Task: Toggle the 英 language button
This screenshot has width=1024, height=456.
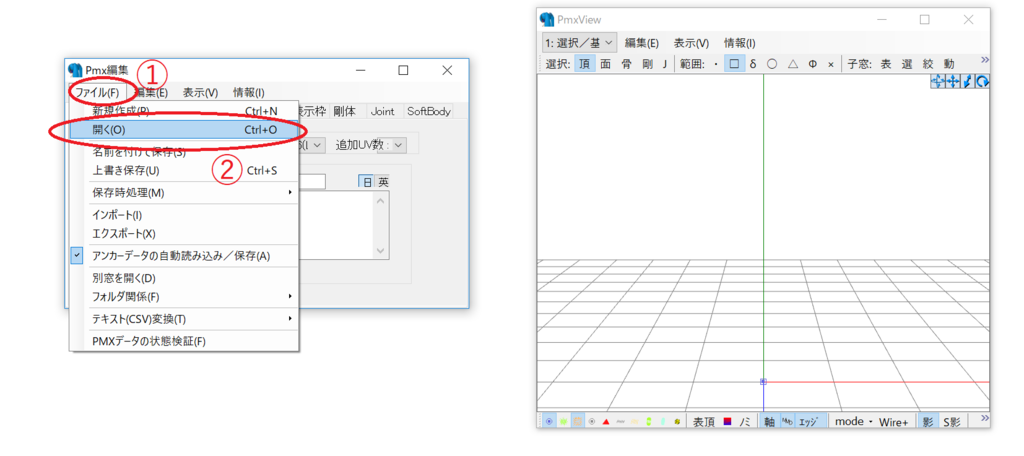Action: coord(383,182)
